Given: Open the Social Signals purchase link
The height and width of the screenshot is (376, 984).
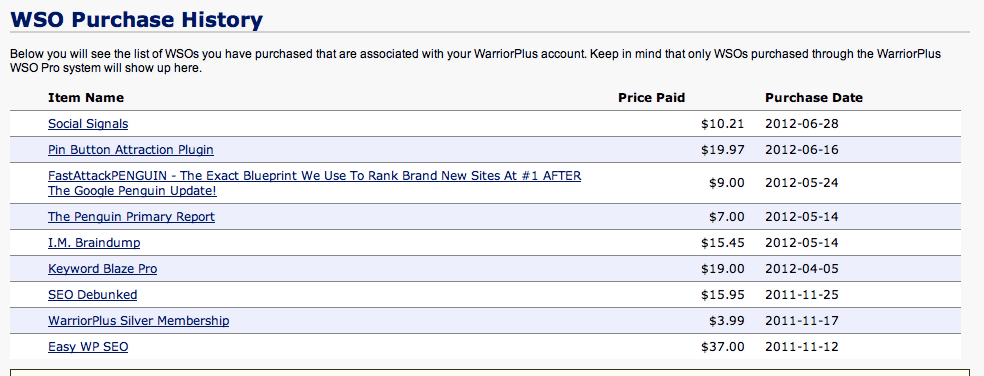Looking at the screenshot, I should (88, 124).
